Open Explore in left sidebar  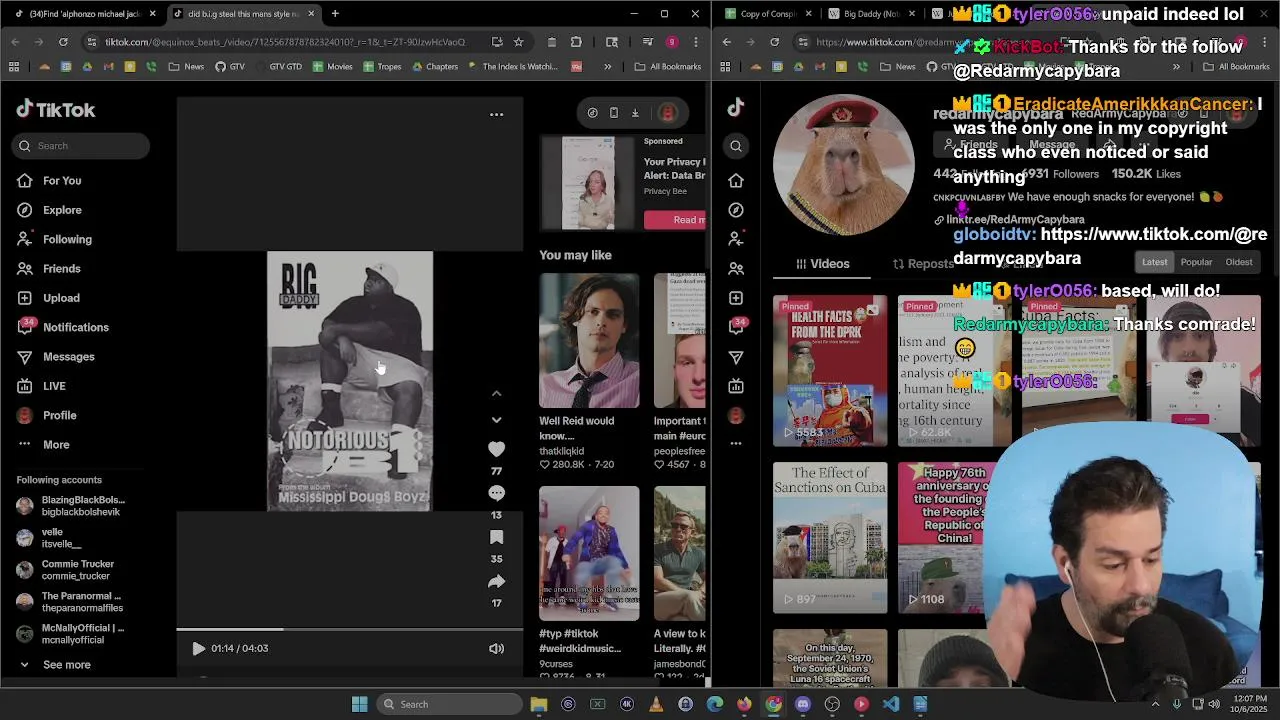[x=49, y=210]
